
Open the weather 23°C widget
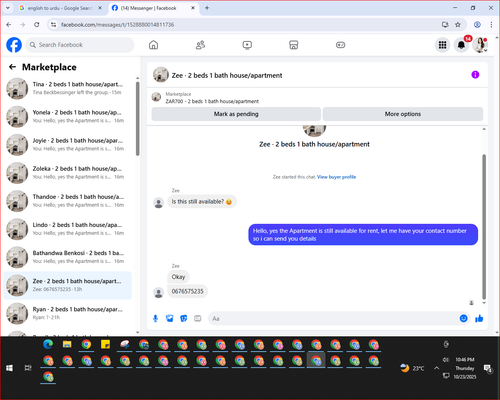coord(412,368)
